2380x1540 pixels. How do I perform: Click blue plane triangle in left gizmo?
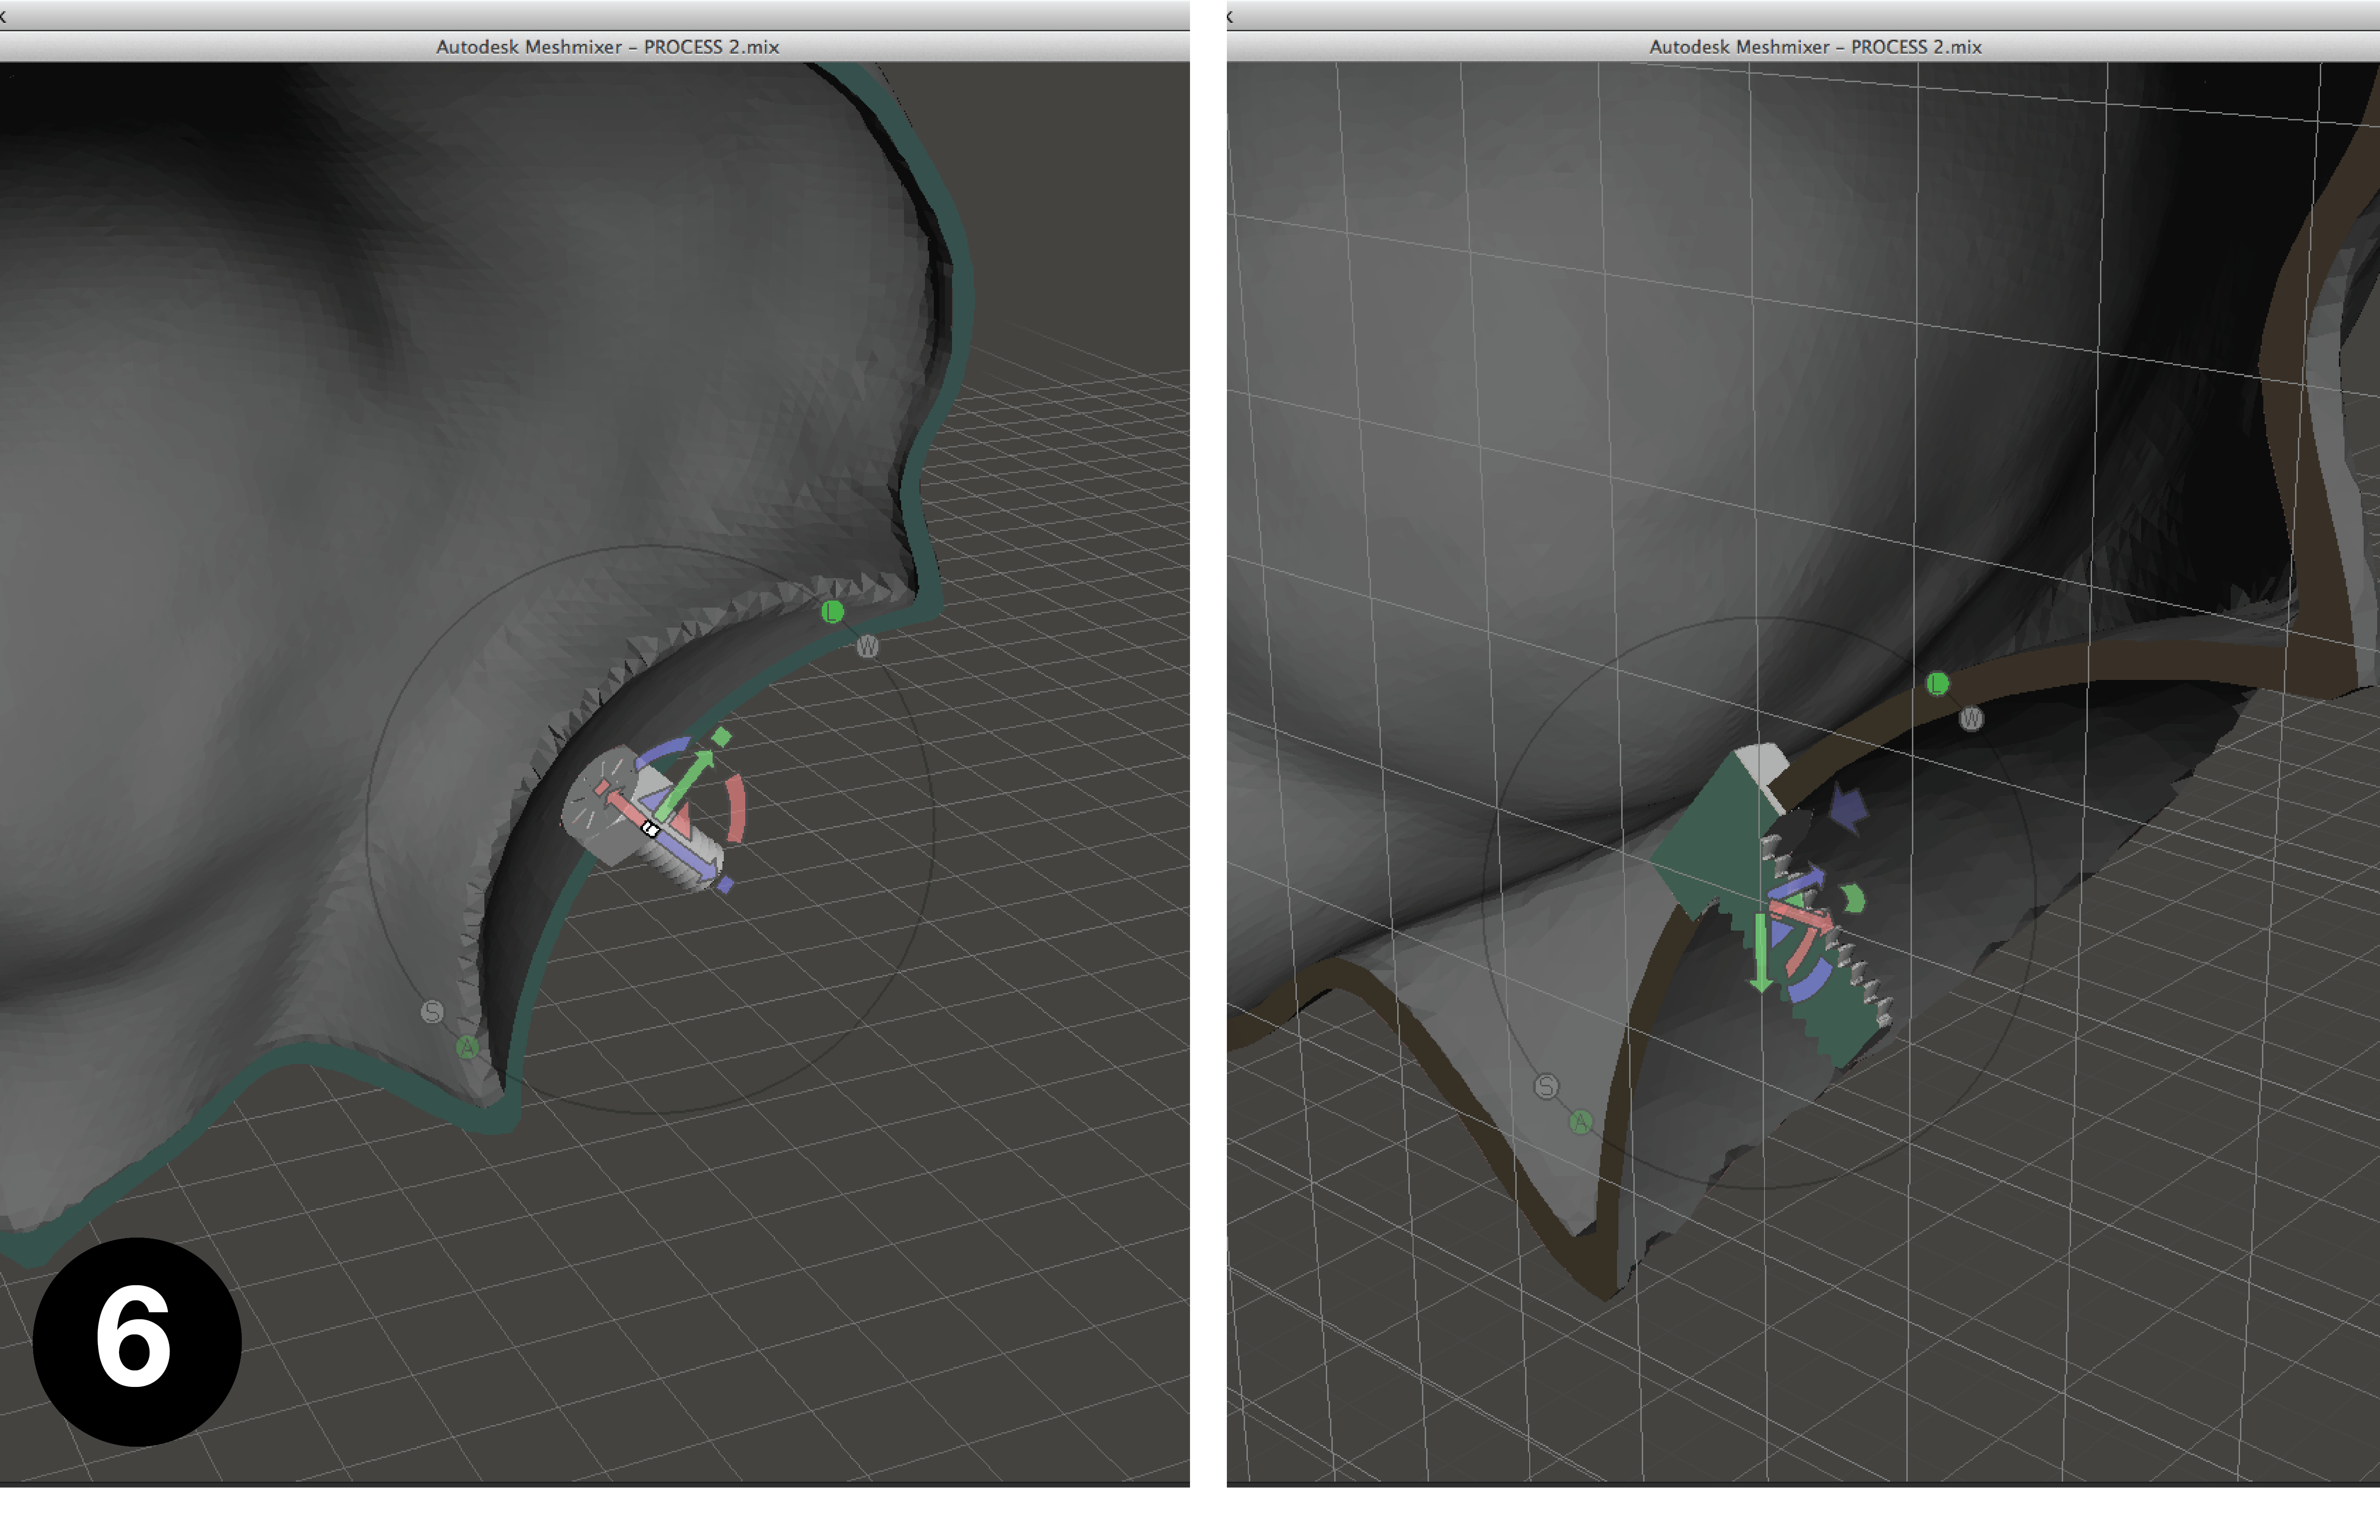click(655, 800)
